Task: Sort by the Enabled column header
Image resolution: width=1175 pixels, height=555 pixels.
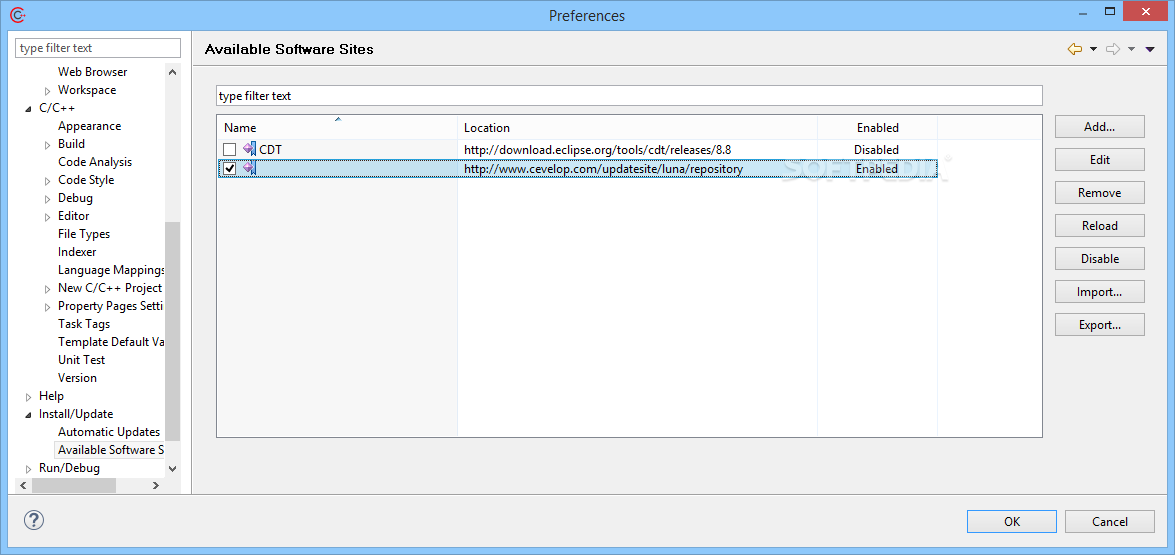Action: coord(878,127)
